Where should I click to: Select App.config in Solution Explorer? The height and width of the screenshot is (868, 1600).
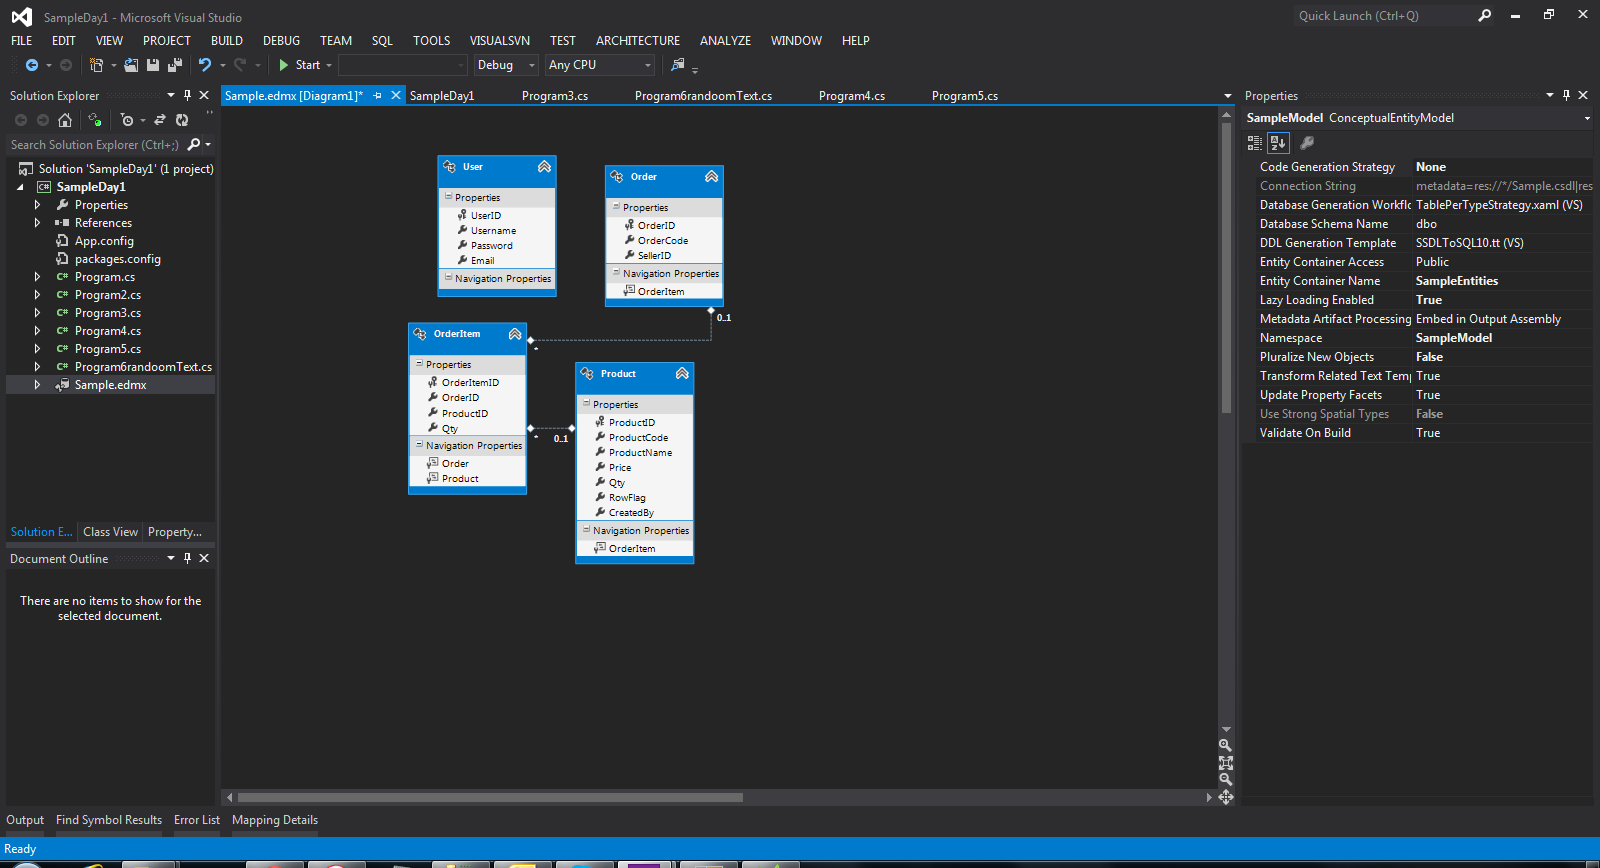coord(104,241)
